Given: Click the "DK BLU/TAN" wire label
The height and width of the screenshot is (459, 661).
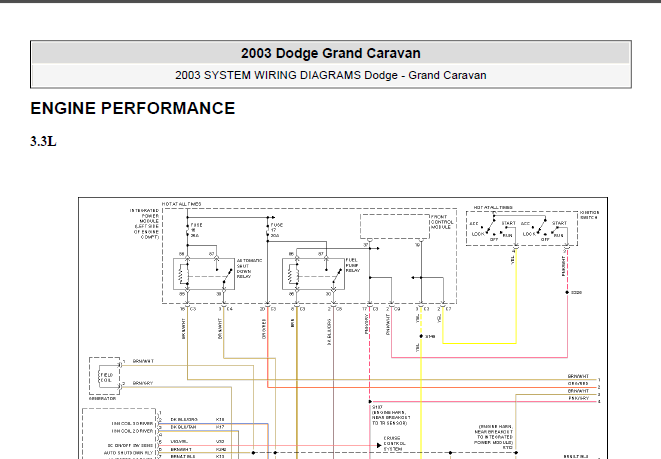Looking at the screenshot, I should 183,427.
